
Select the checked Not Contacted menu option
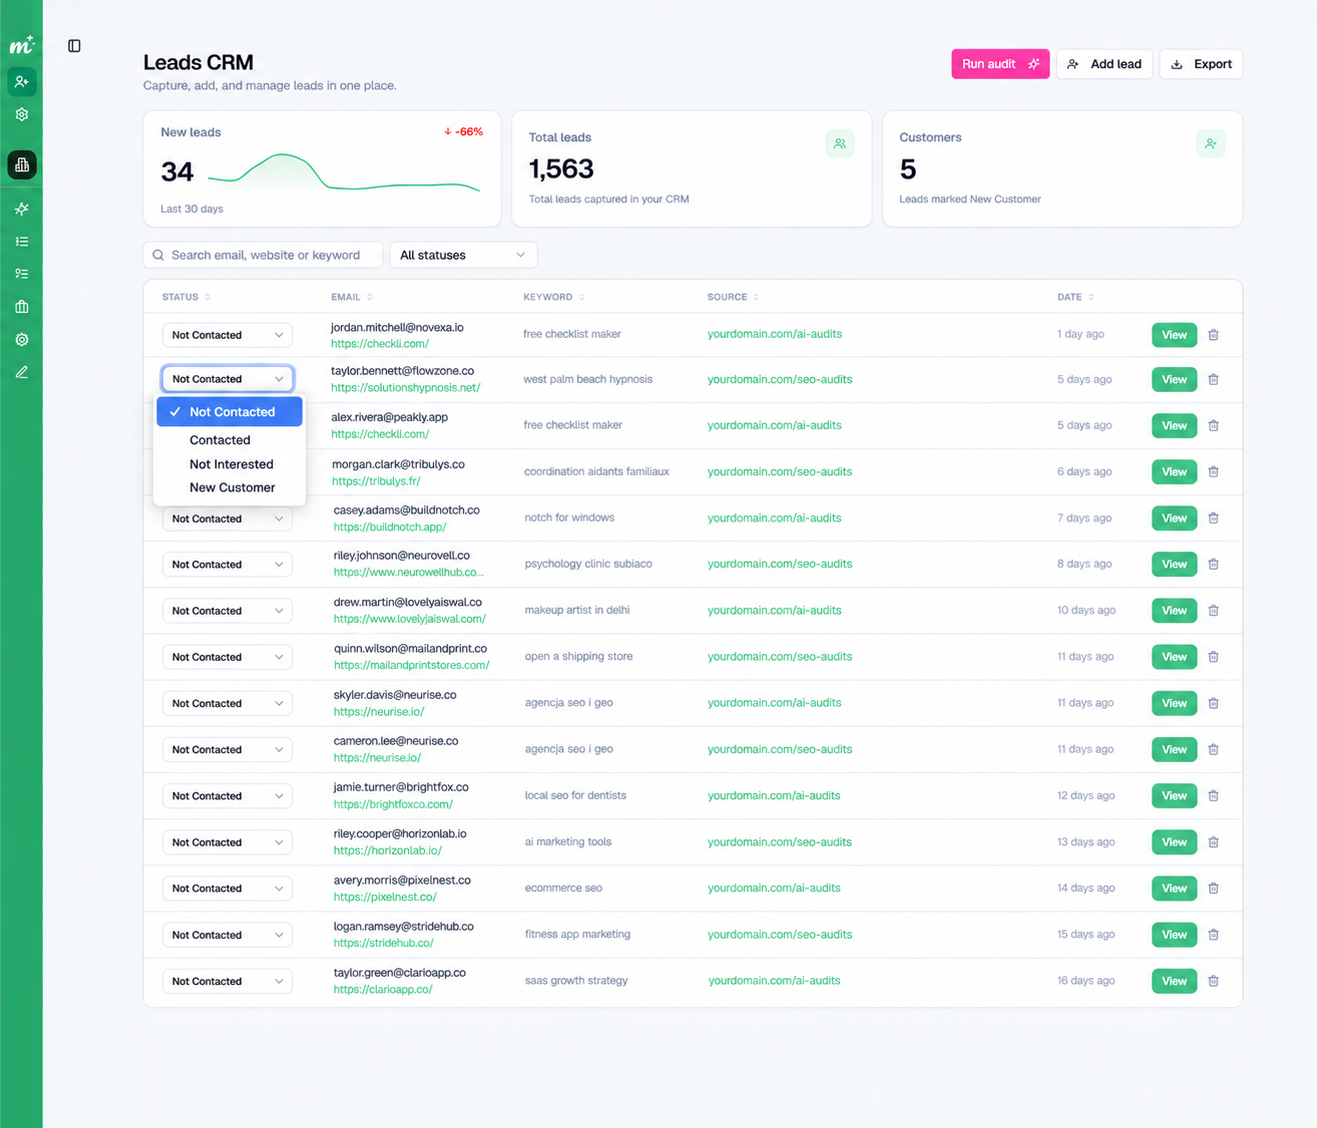point(229,412)
